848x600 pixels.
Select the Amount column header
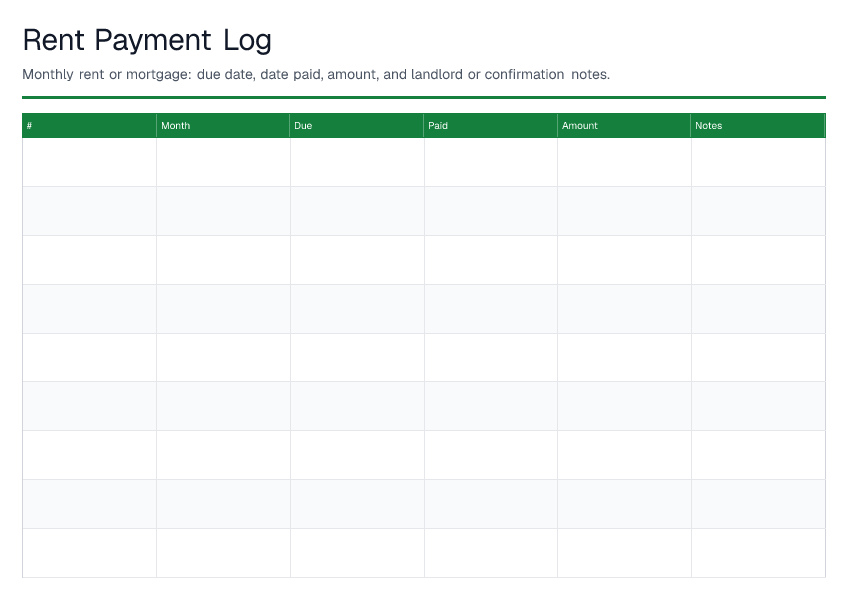click(624, 126)
